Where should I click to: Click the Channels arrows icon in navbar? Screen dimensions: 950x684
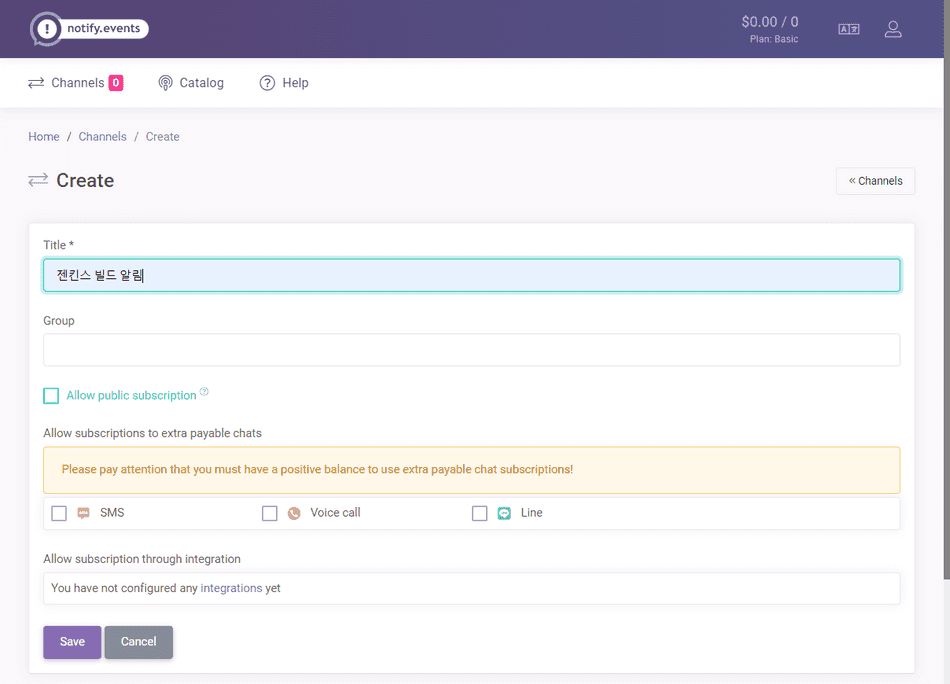click(x=36, y=82)
